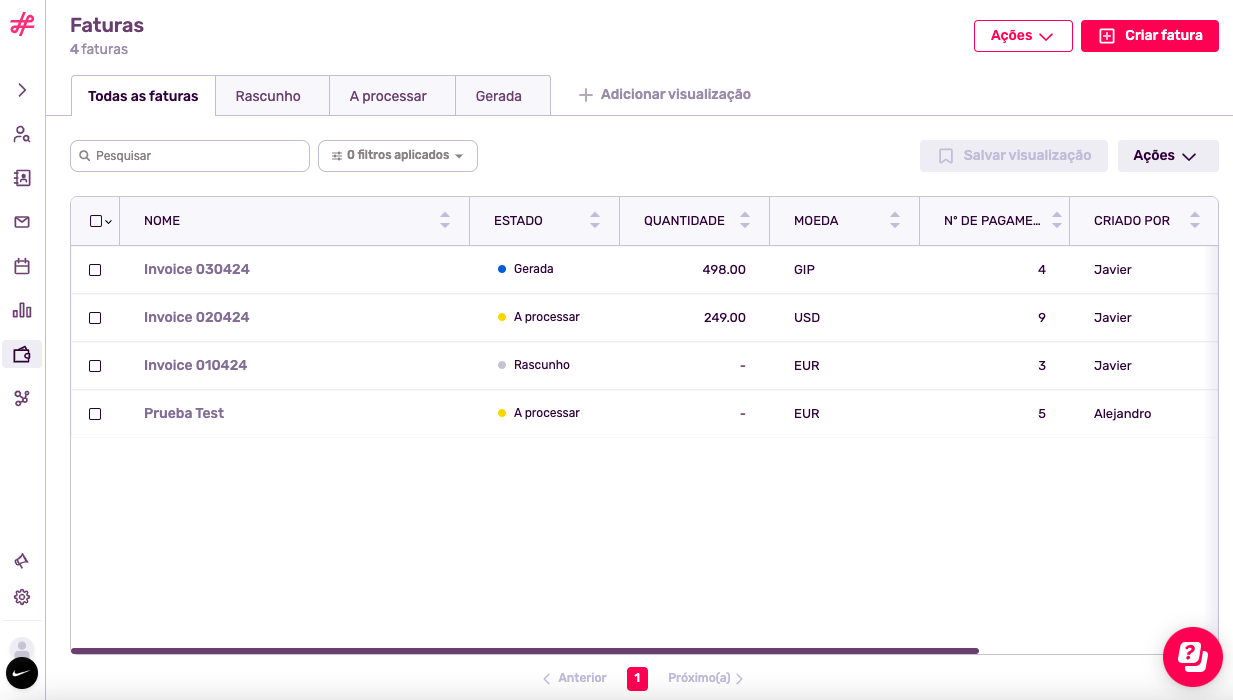Viewport: 1233px width, 700px height.
Task: Click A processar status of Invoice 020424
Action: pyautogui.click(x=539, y=317)
